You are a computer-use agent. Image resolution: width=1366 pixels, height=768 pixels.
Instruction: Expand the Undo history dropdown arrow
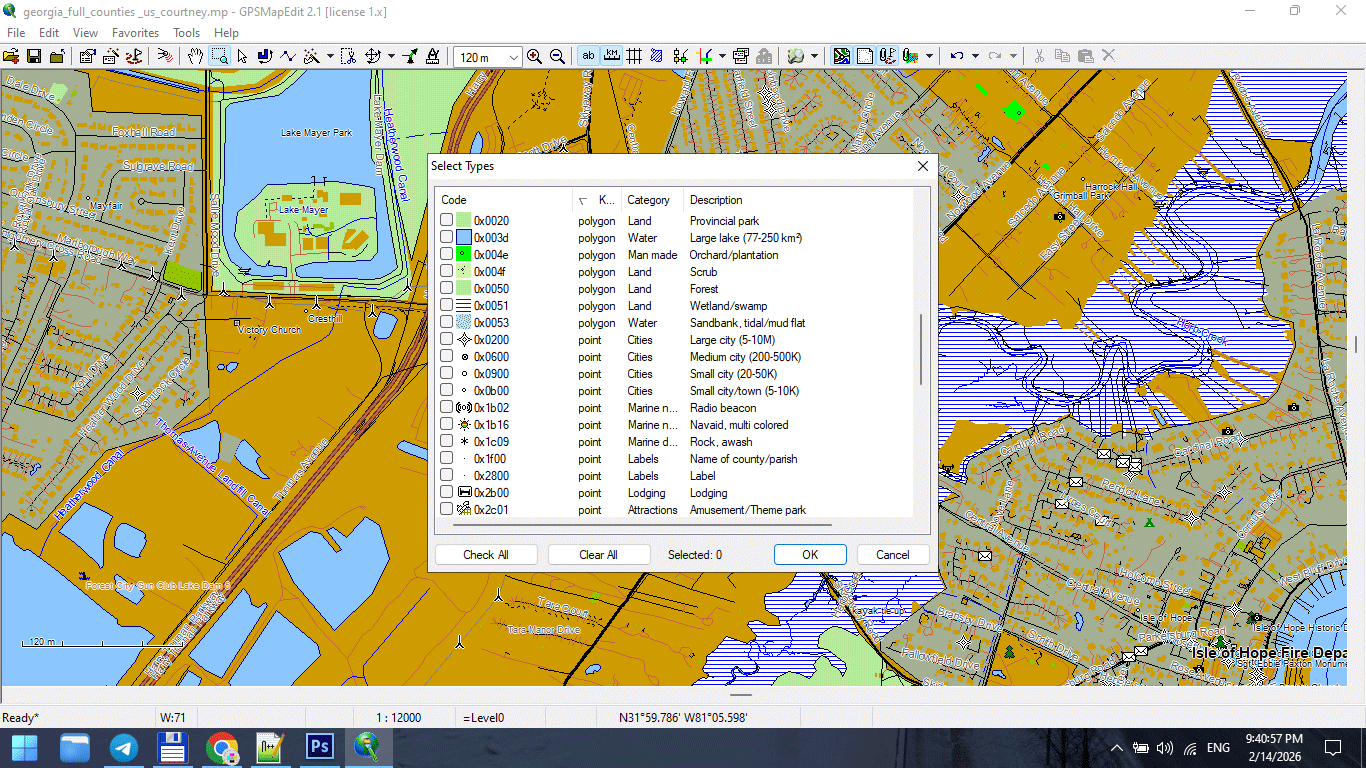(x=976, y=56)
